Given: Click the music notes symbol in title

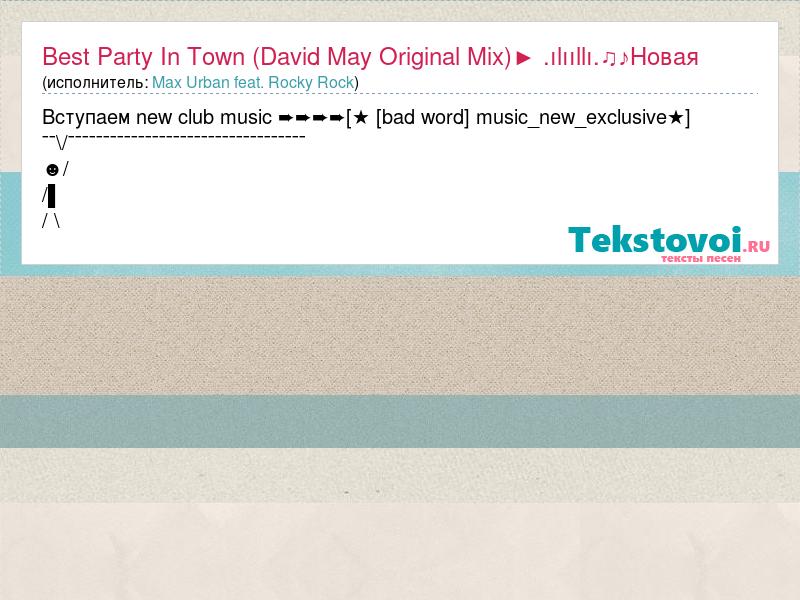Looking at the screenshot, I should (x=616, y=58).
